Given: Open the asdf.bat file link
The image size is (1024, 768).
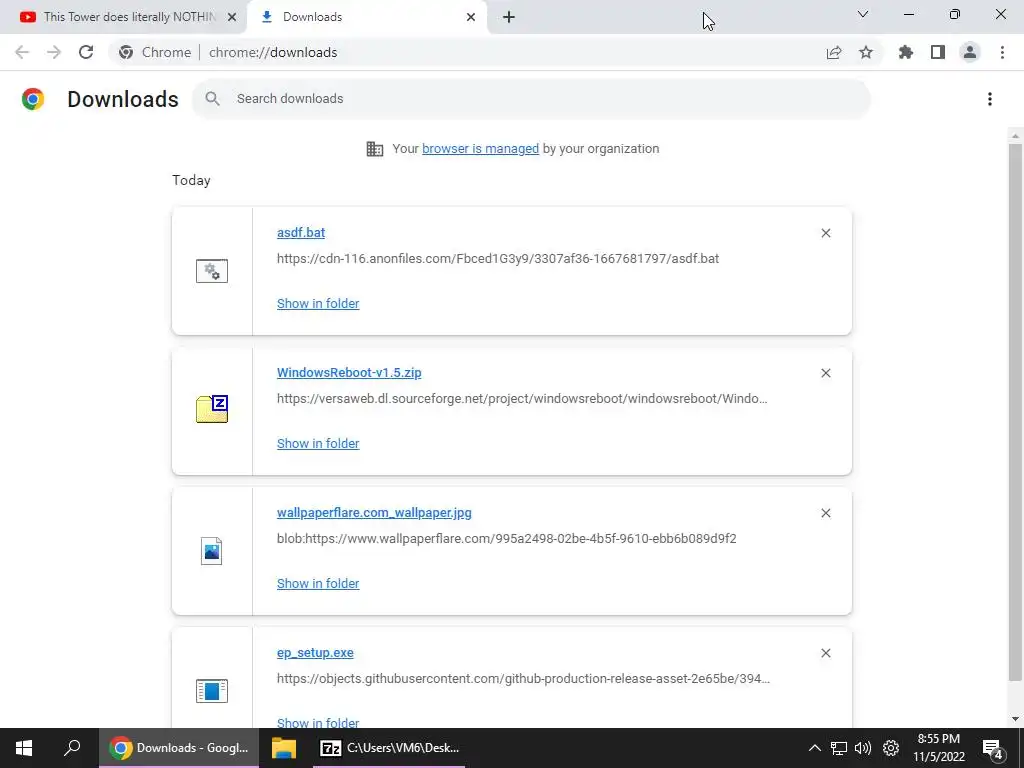Looking at the screenshot, I should tap(300, 232).
